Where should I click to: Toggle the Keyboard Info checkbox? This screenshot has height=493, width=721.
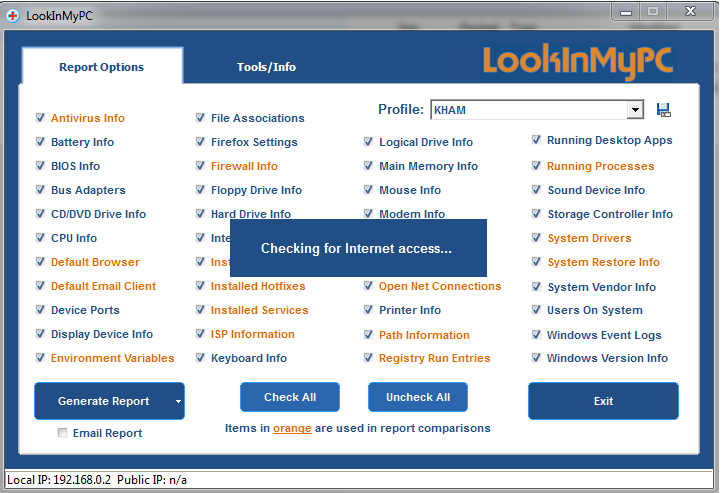pyautogui.click(x=200, y=357)
